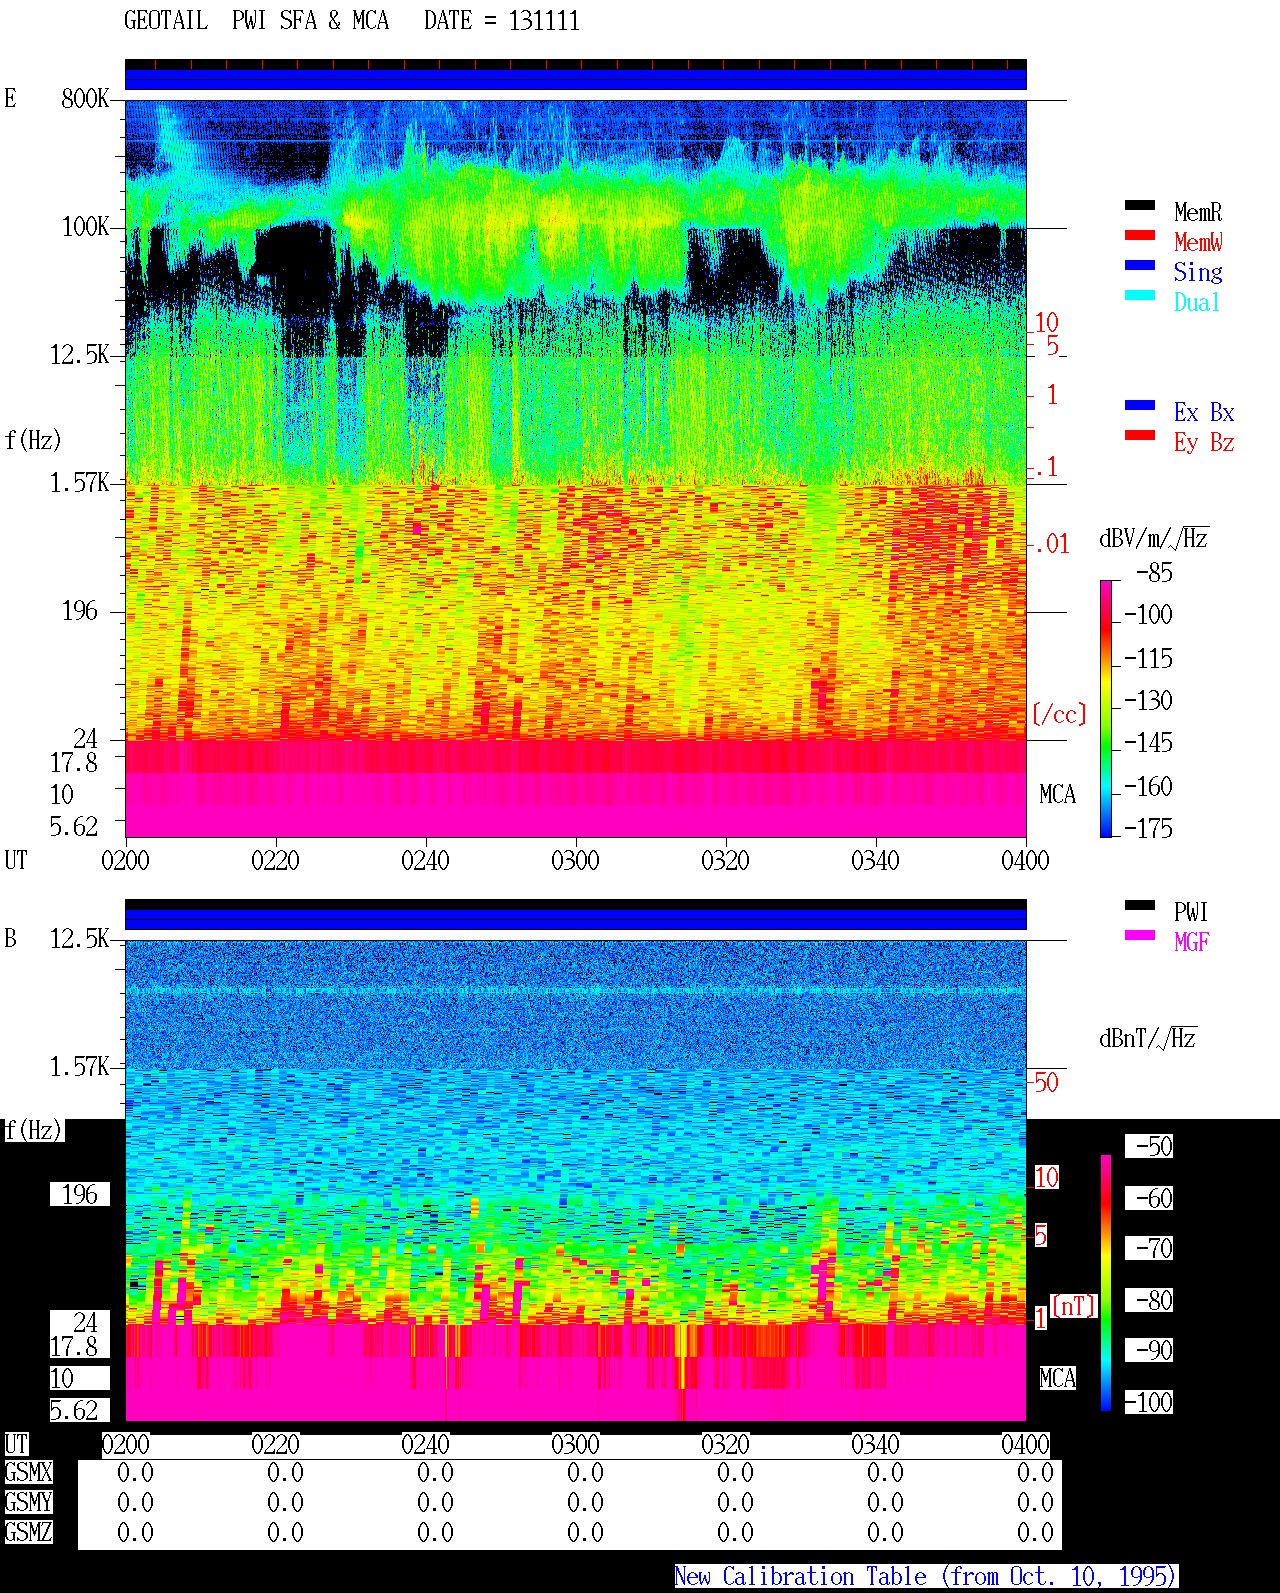Click the -85 color scale value
1280x1593 pixels.
tap(1155, 573)
